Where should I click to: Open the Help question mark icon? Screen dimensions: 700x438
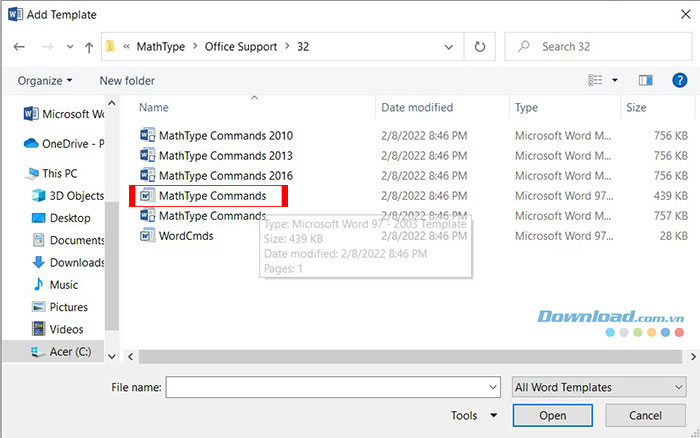[x=679, y=80]
